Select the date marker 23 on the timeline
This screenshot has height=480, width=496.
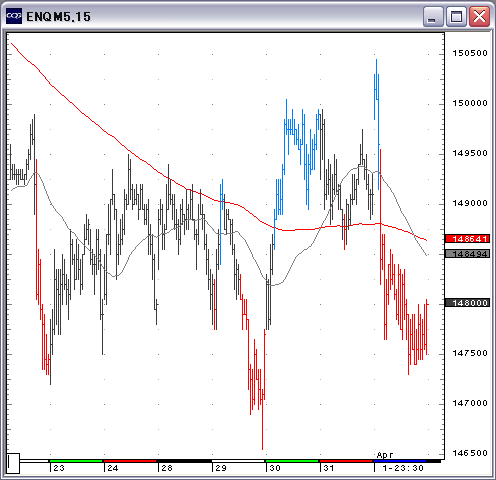(x=59, y=468)
